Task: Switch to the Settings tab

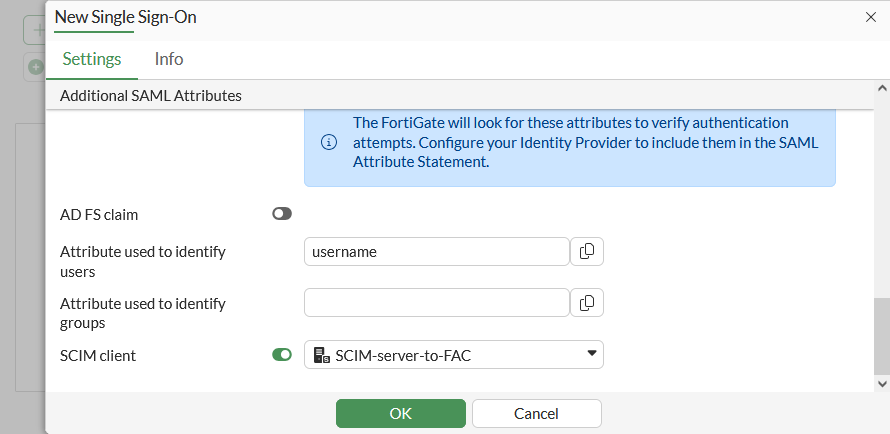Action: (x=92, y=59)
